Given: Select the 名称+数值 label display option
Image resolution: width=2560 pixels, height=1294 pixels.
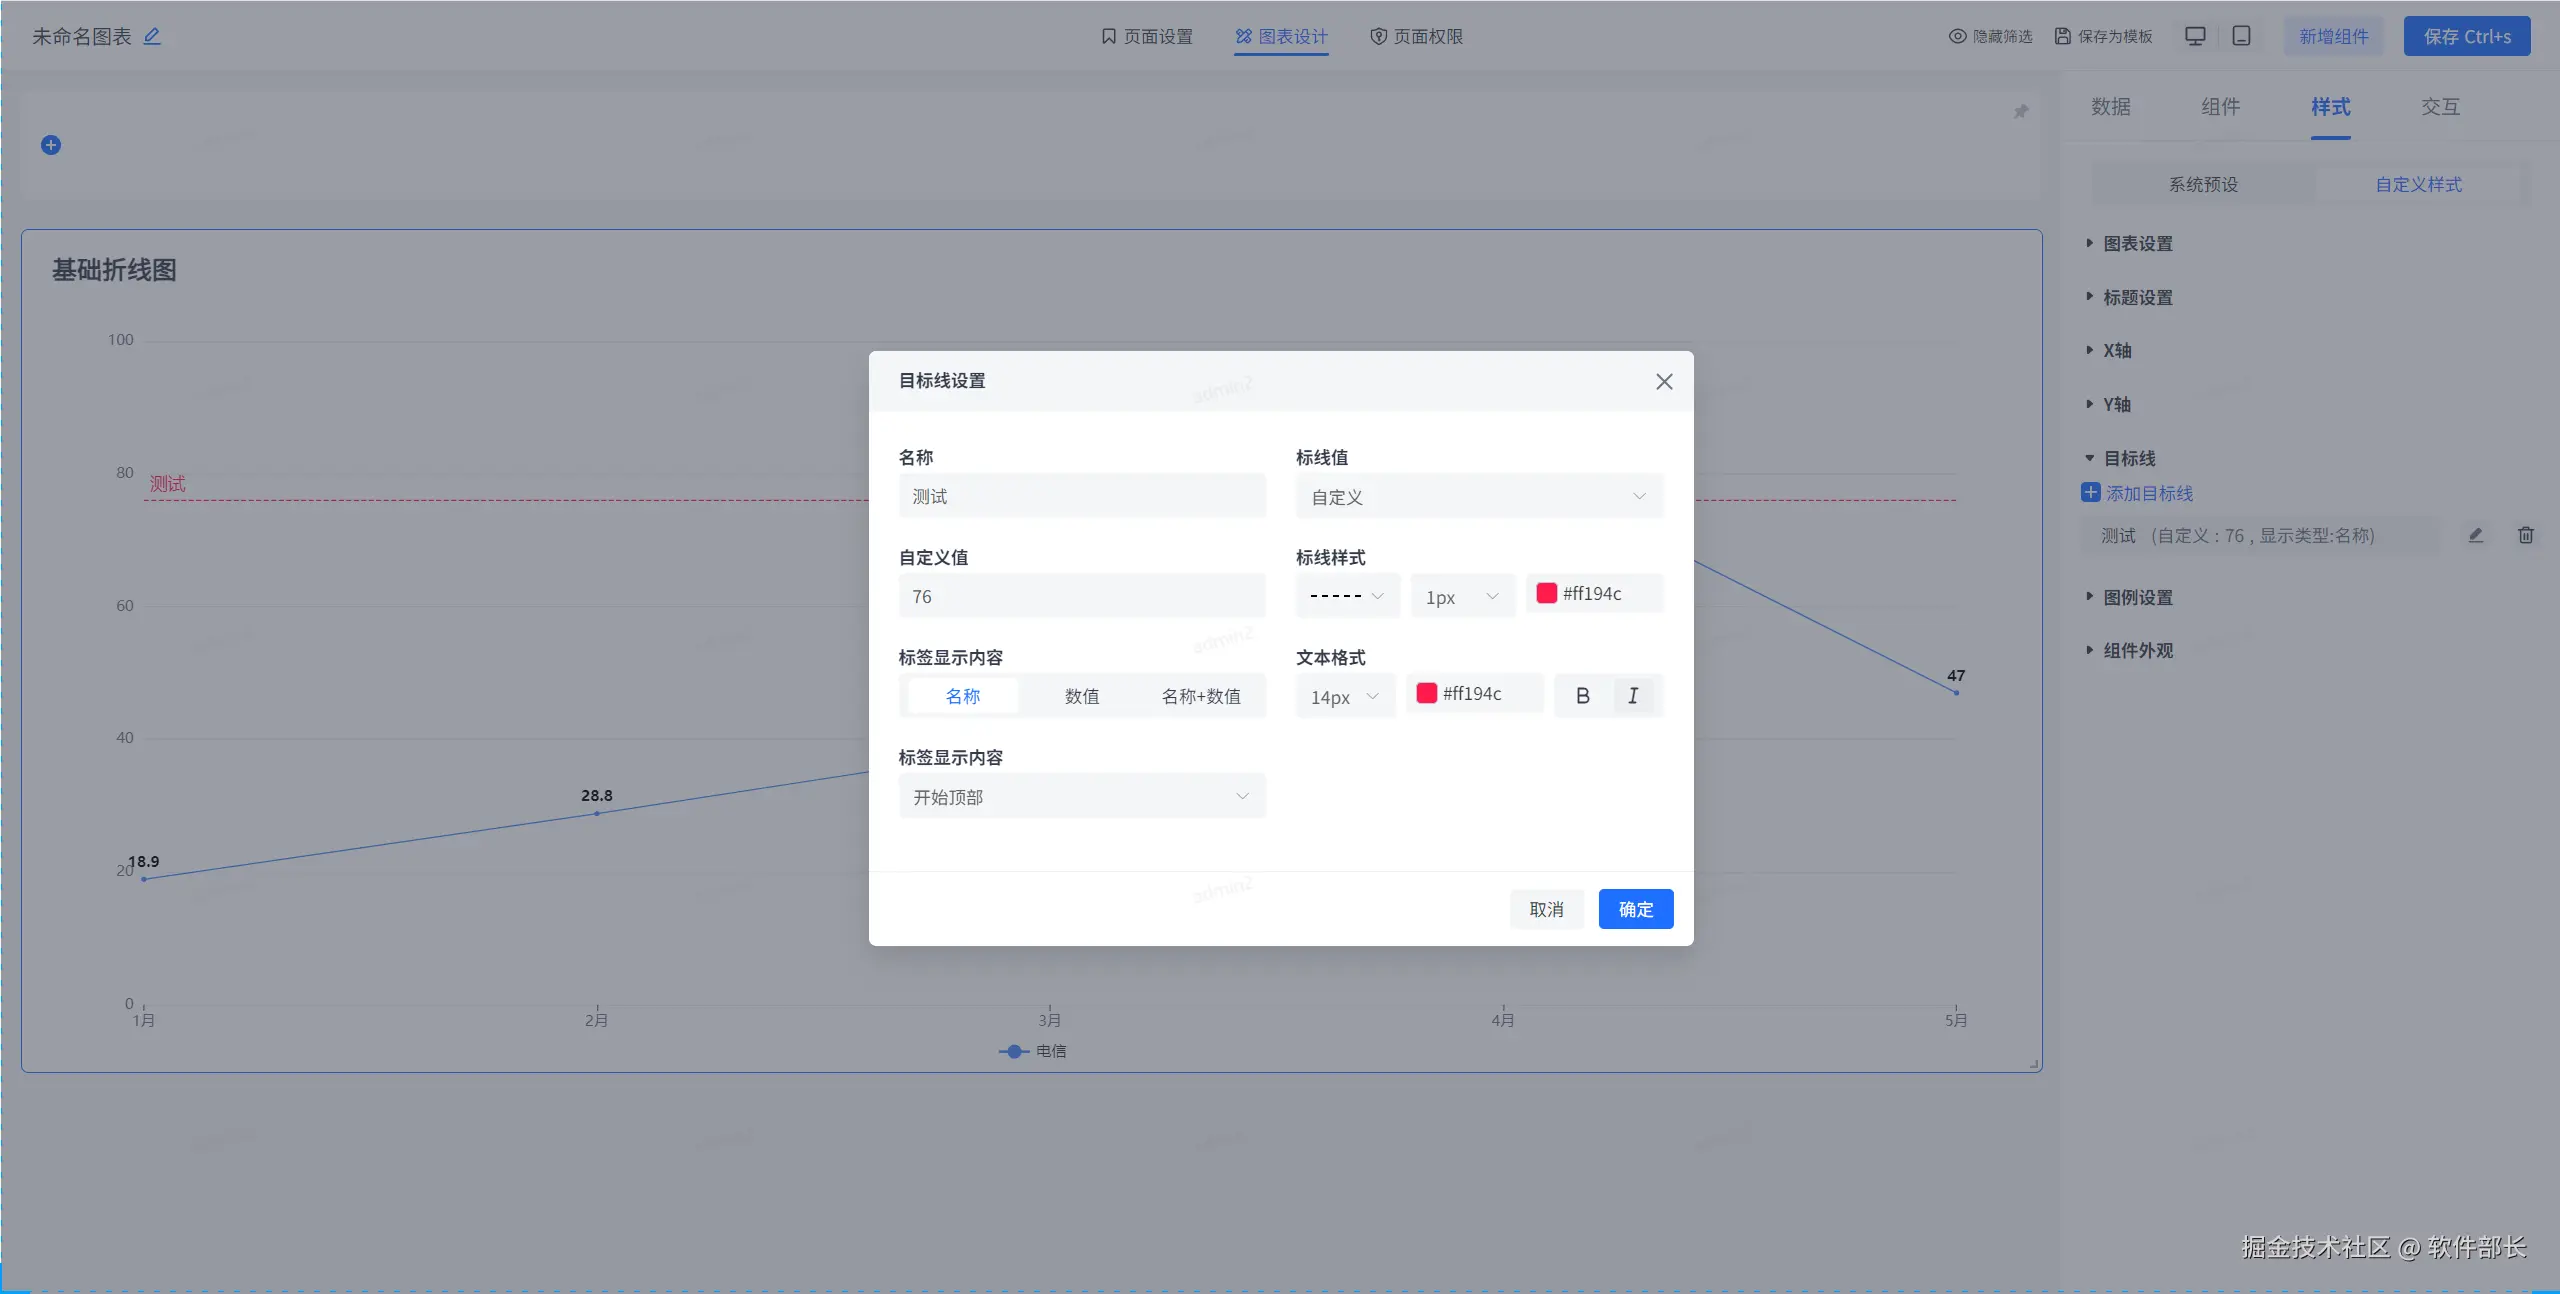Looking at the screenshot, I should [1200, 696].
